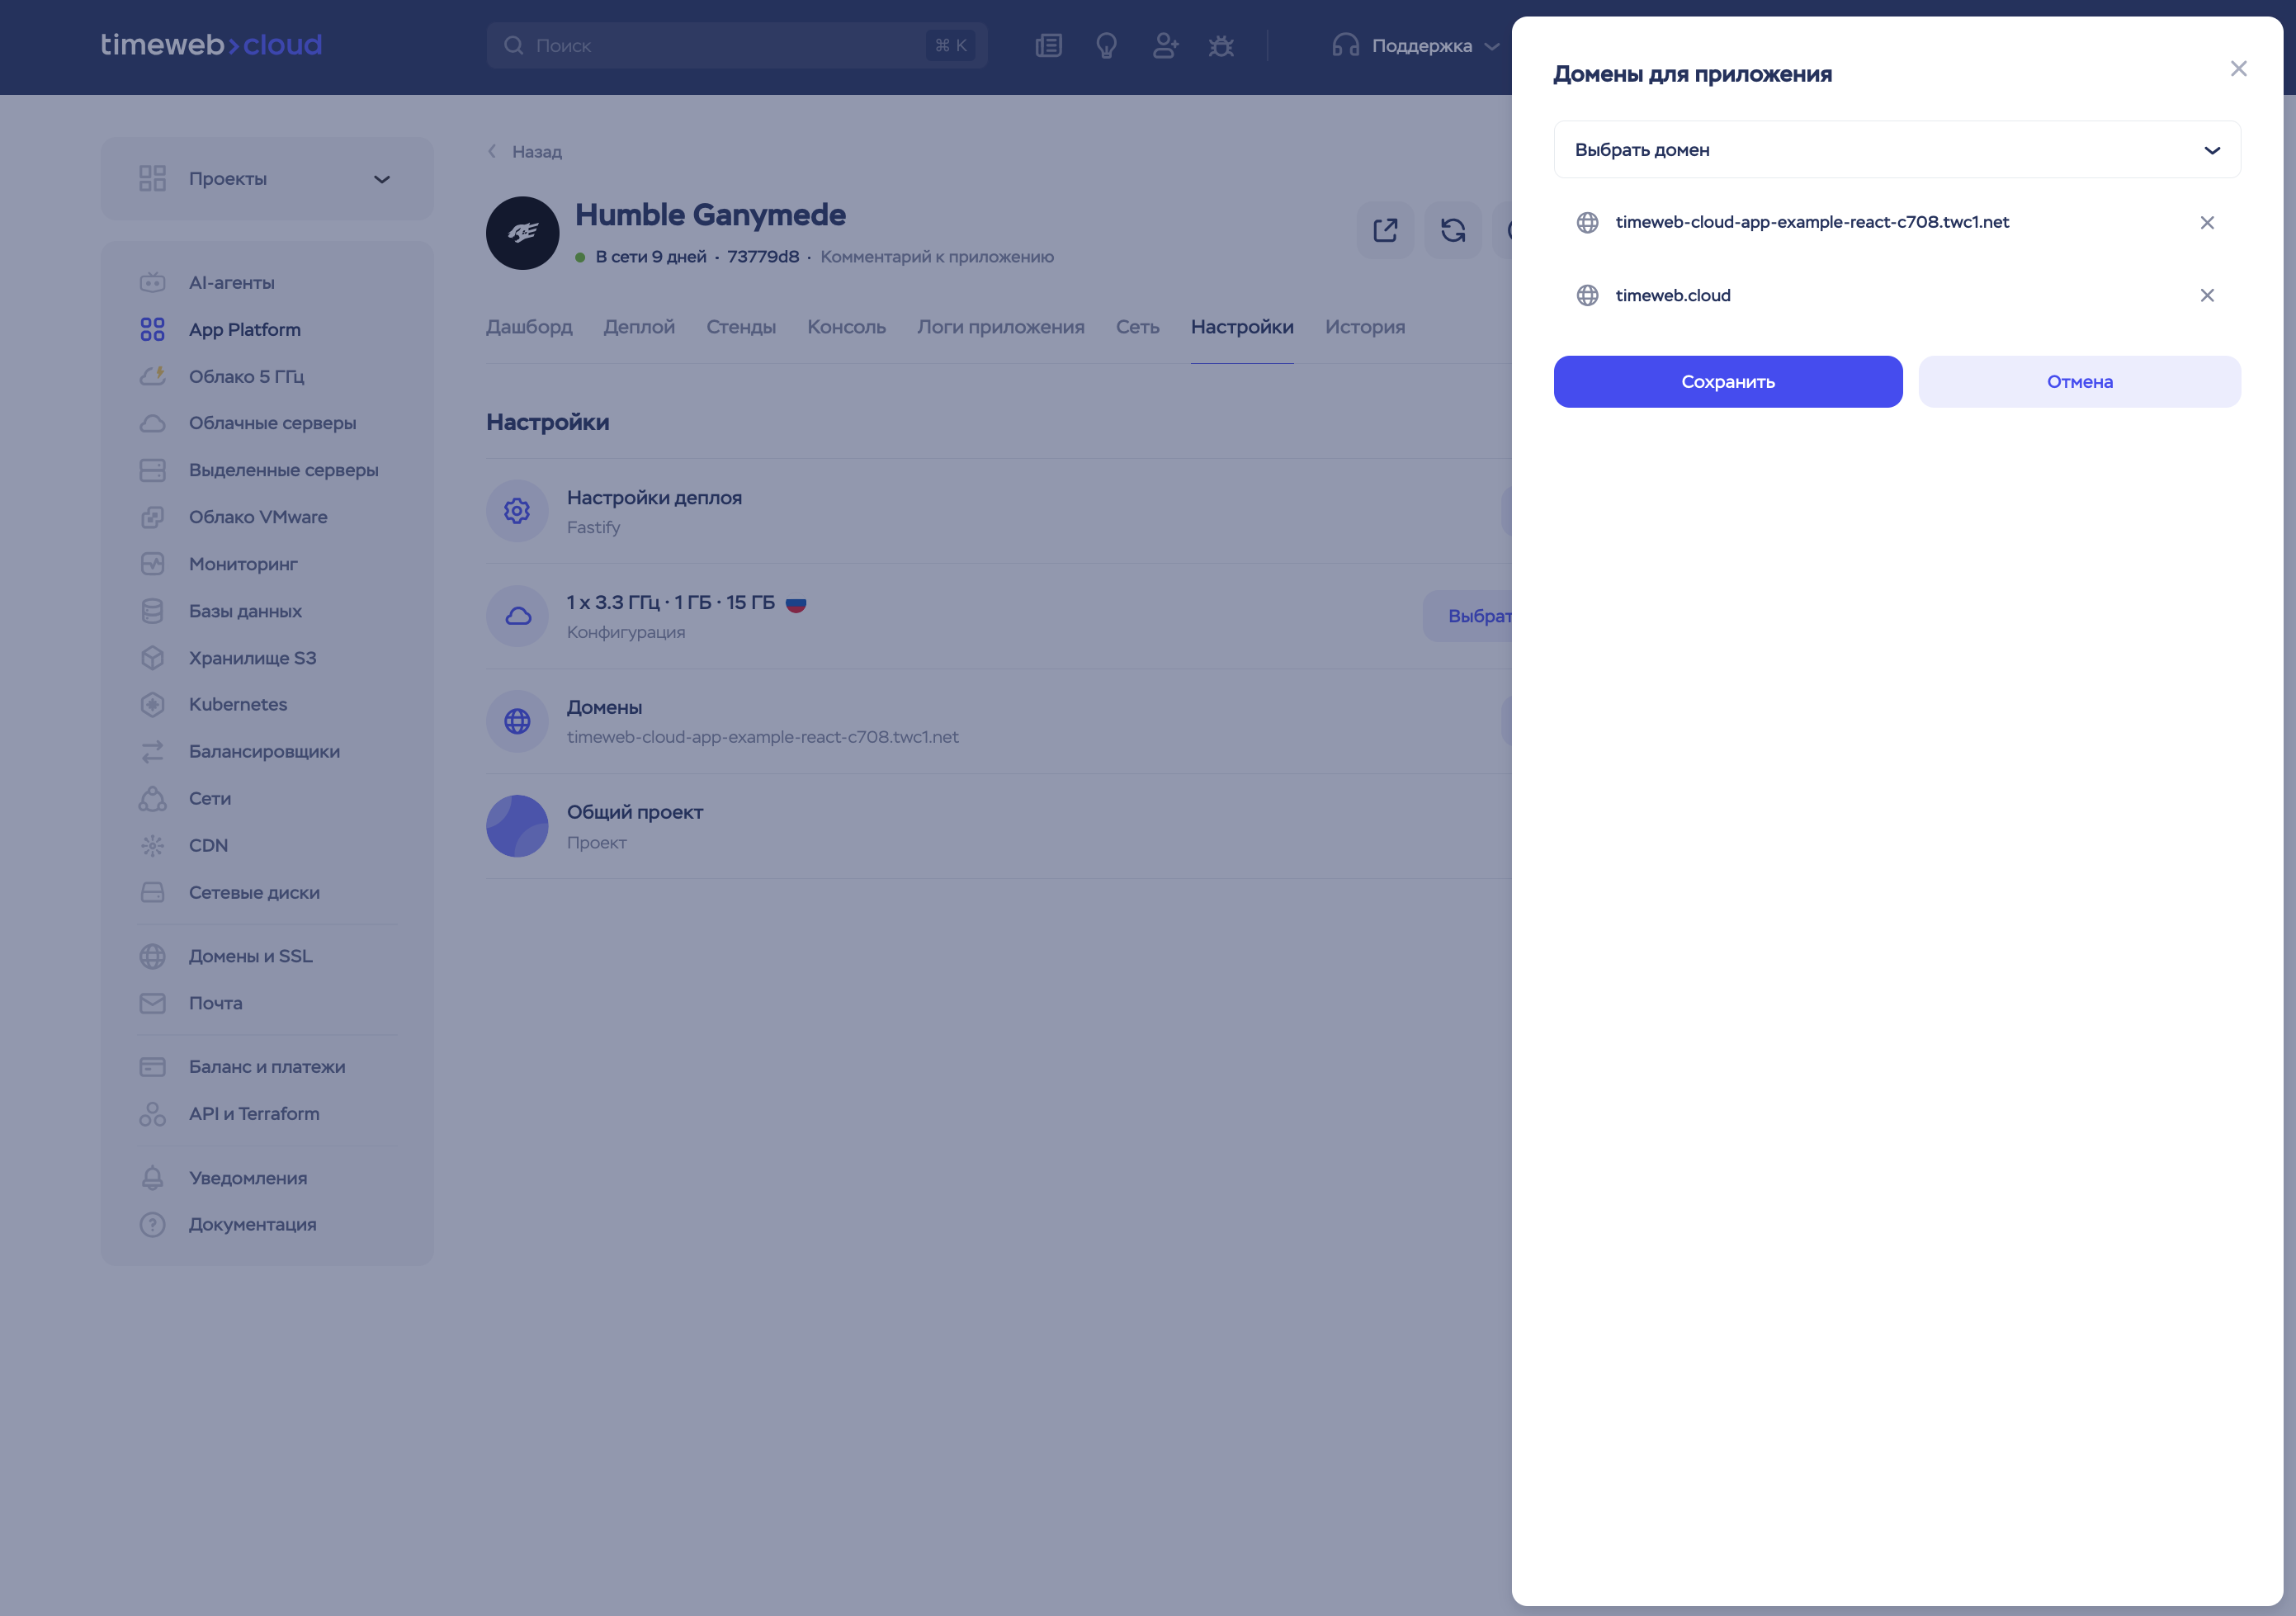The image size is (2296, 1616).
Task: Open Хранилище S3 section
Action: (252, 659)
